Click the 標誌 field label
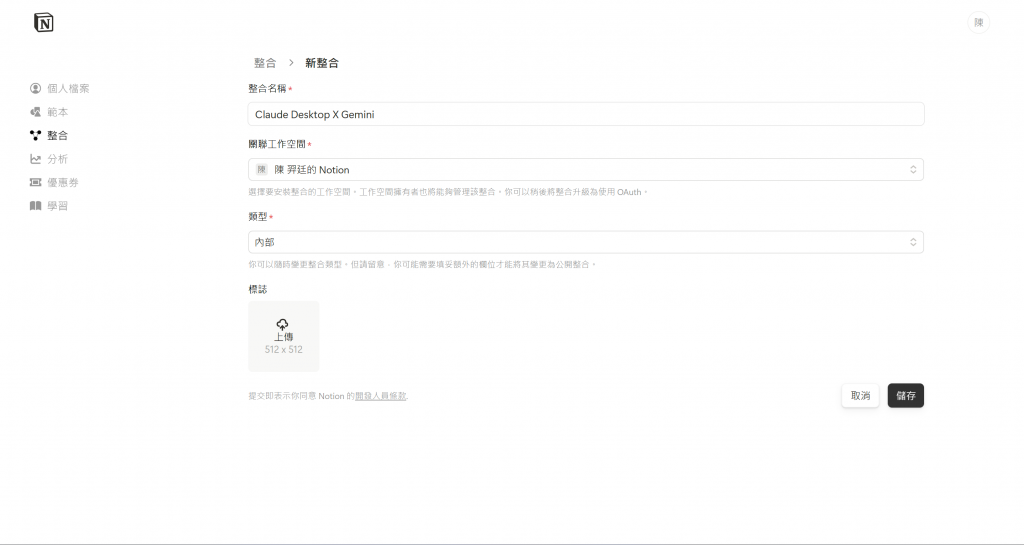Screen dimensions: 1024x545 click(x=258, y=289)
